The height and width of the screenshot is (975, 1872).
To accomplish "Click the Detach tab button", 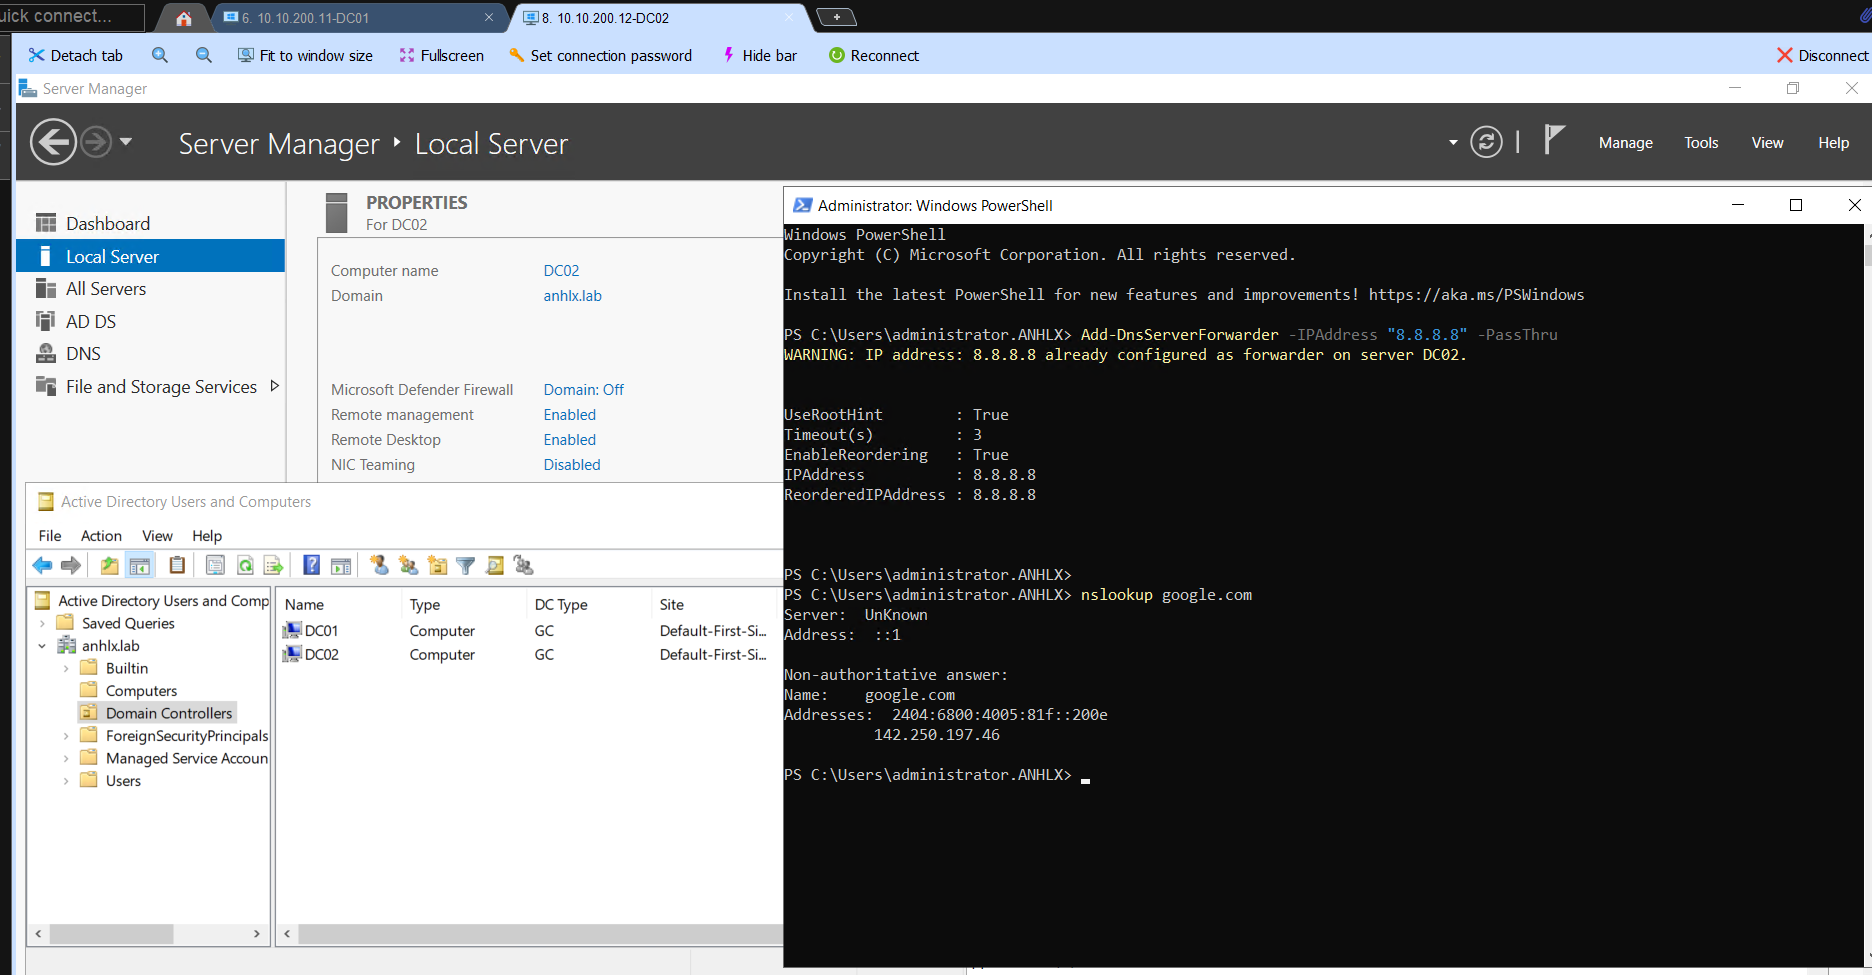I will pyautogui.click(x=76, y=56).
